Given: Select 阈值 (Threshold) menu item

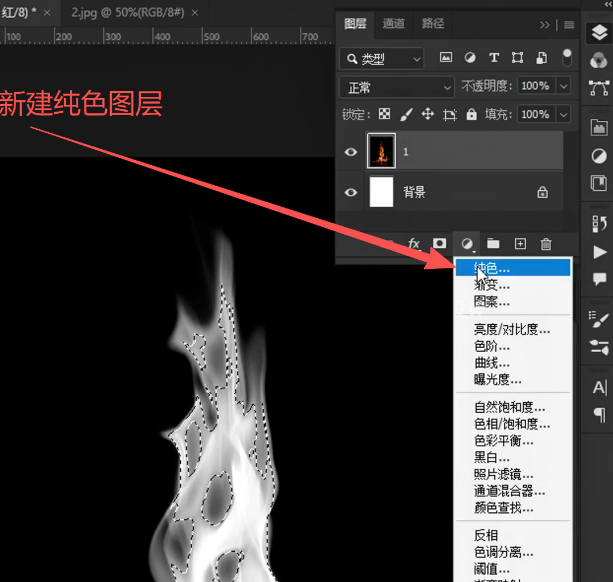Looking at the screenshot, I should pyautogui.click(x=513, y=569).
